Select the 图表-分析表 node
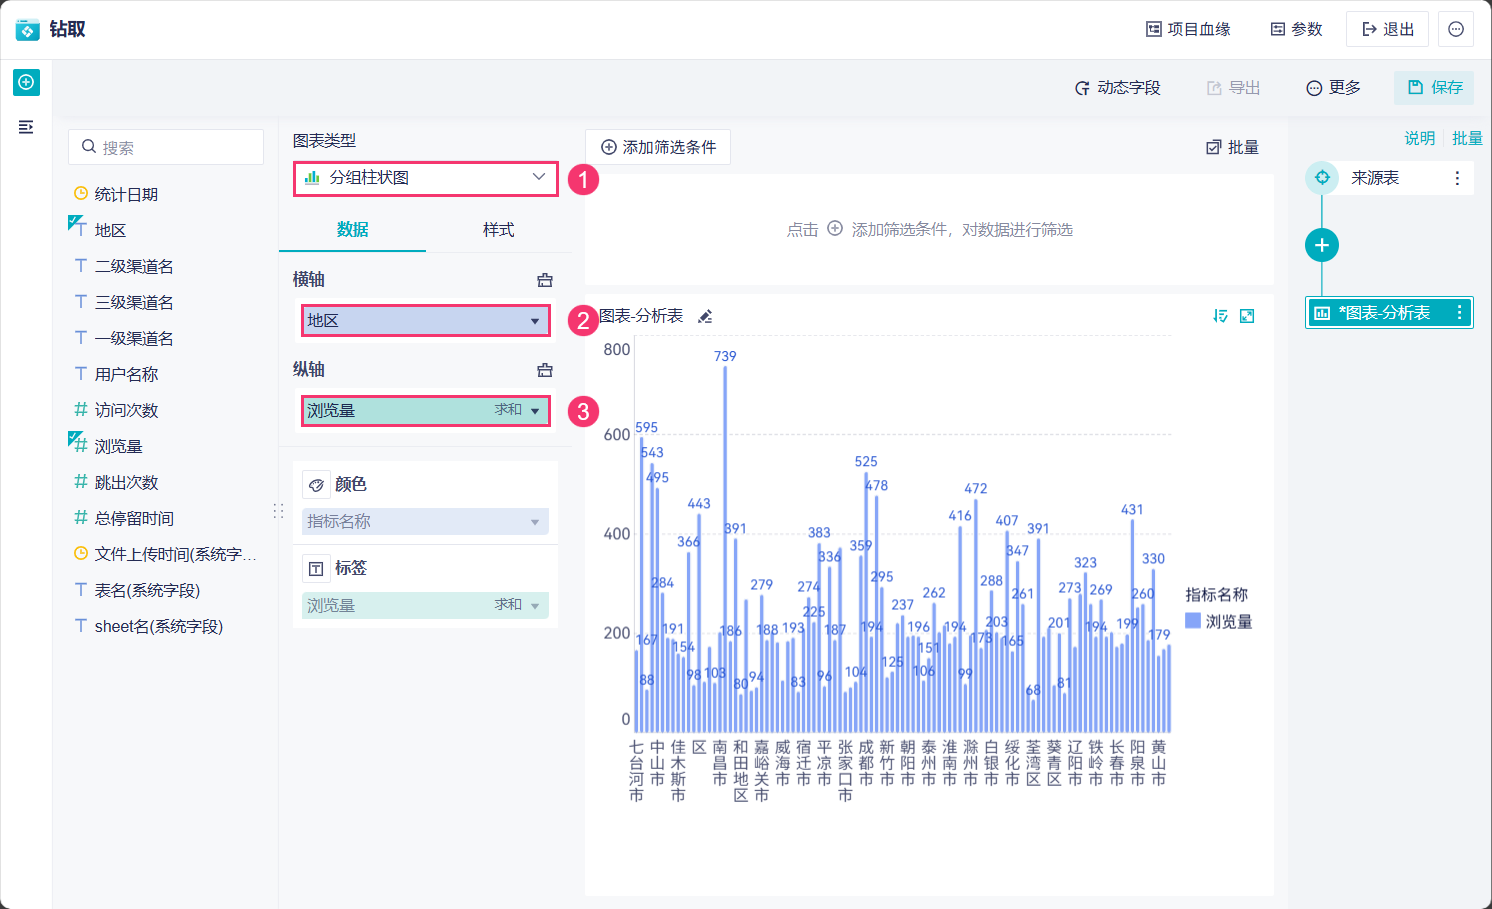The height and width of the screenshot is (909, 1492). (1389, 313)
